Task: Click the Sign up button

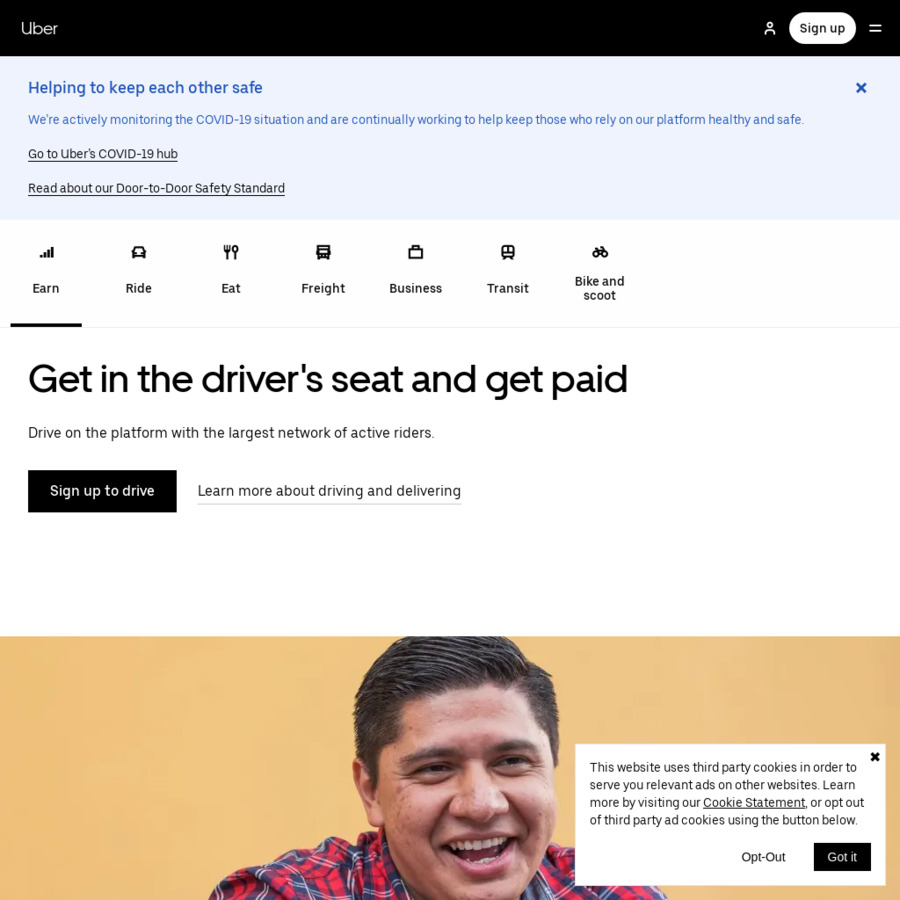Action: 822,28
